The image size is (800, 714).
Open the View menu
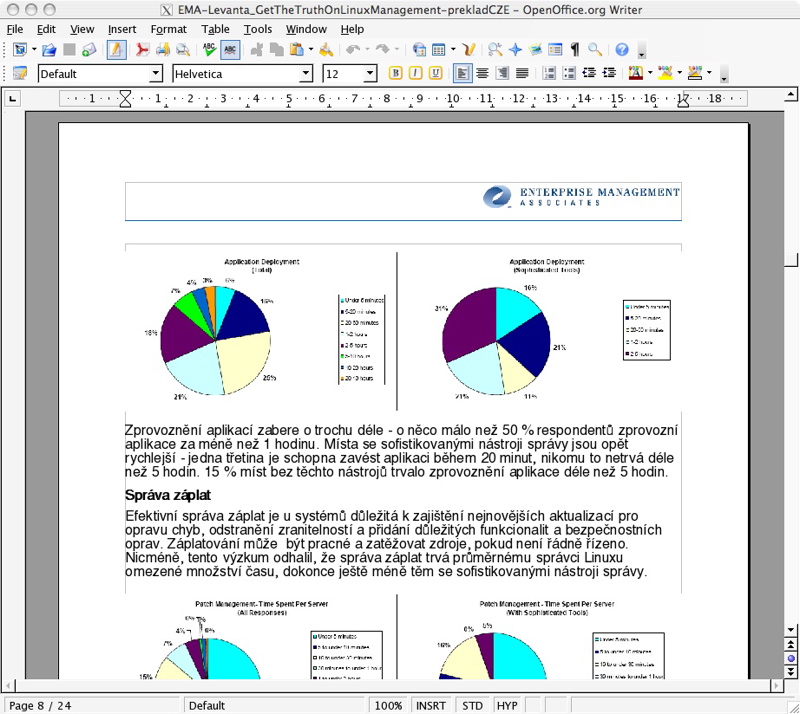[82, 30]
